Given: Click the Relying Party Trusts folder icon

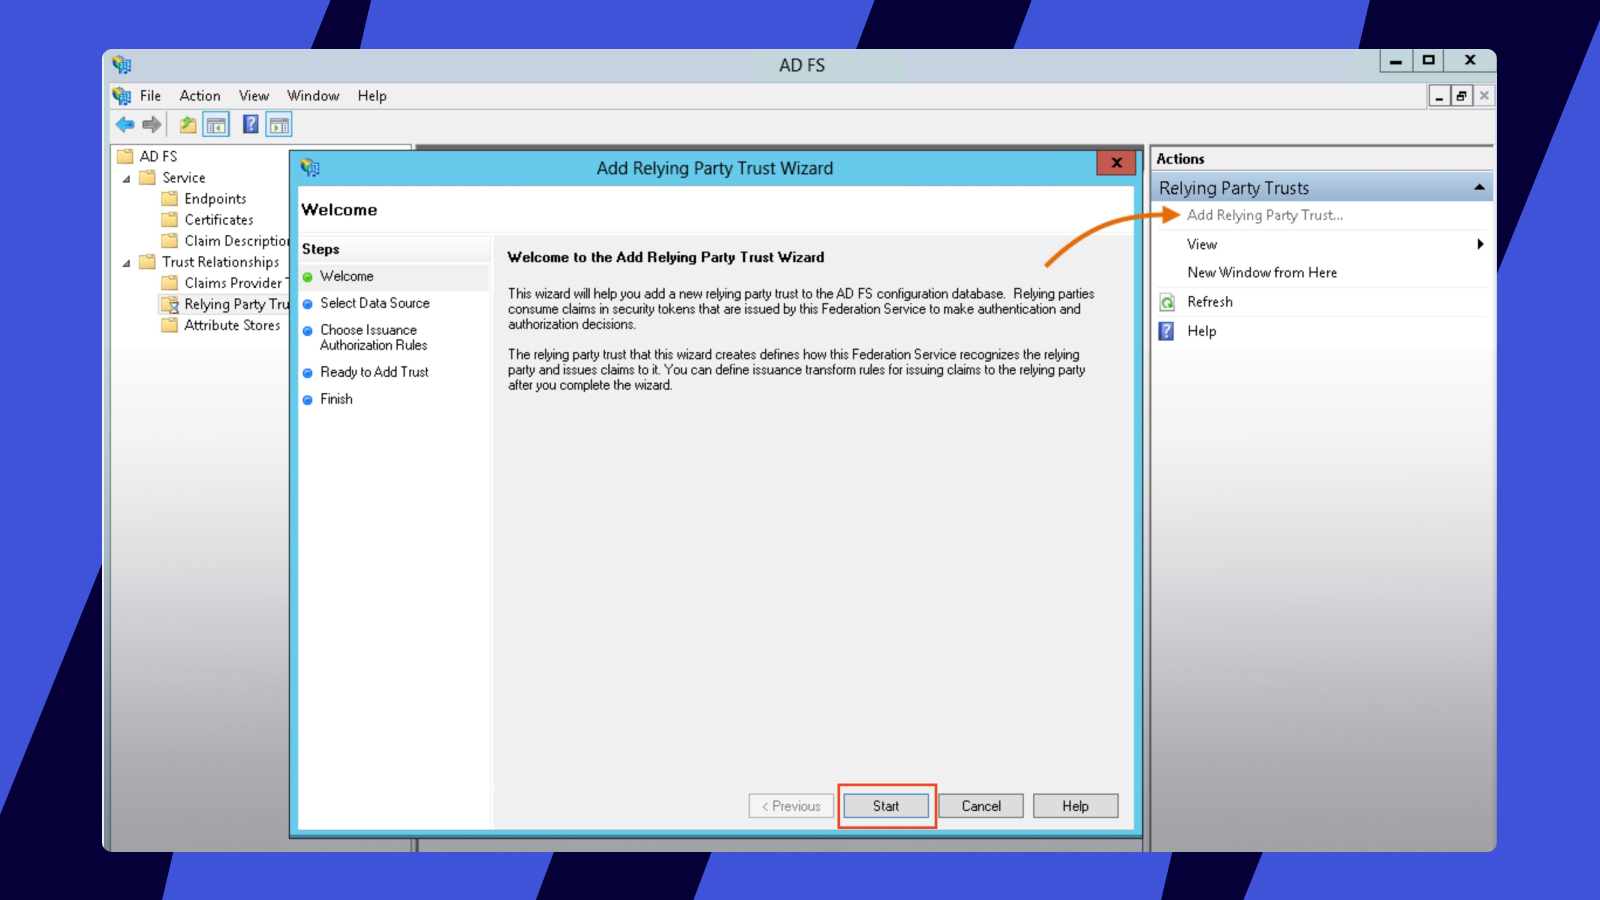Looking at the screenshot, I should pos(170,304).
